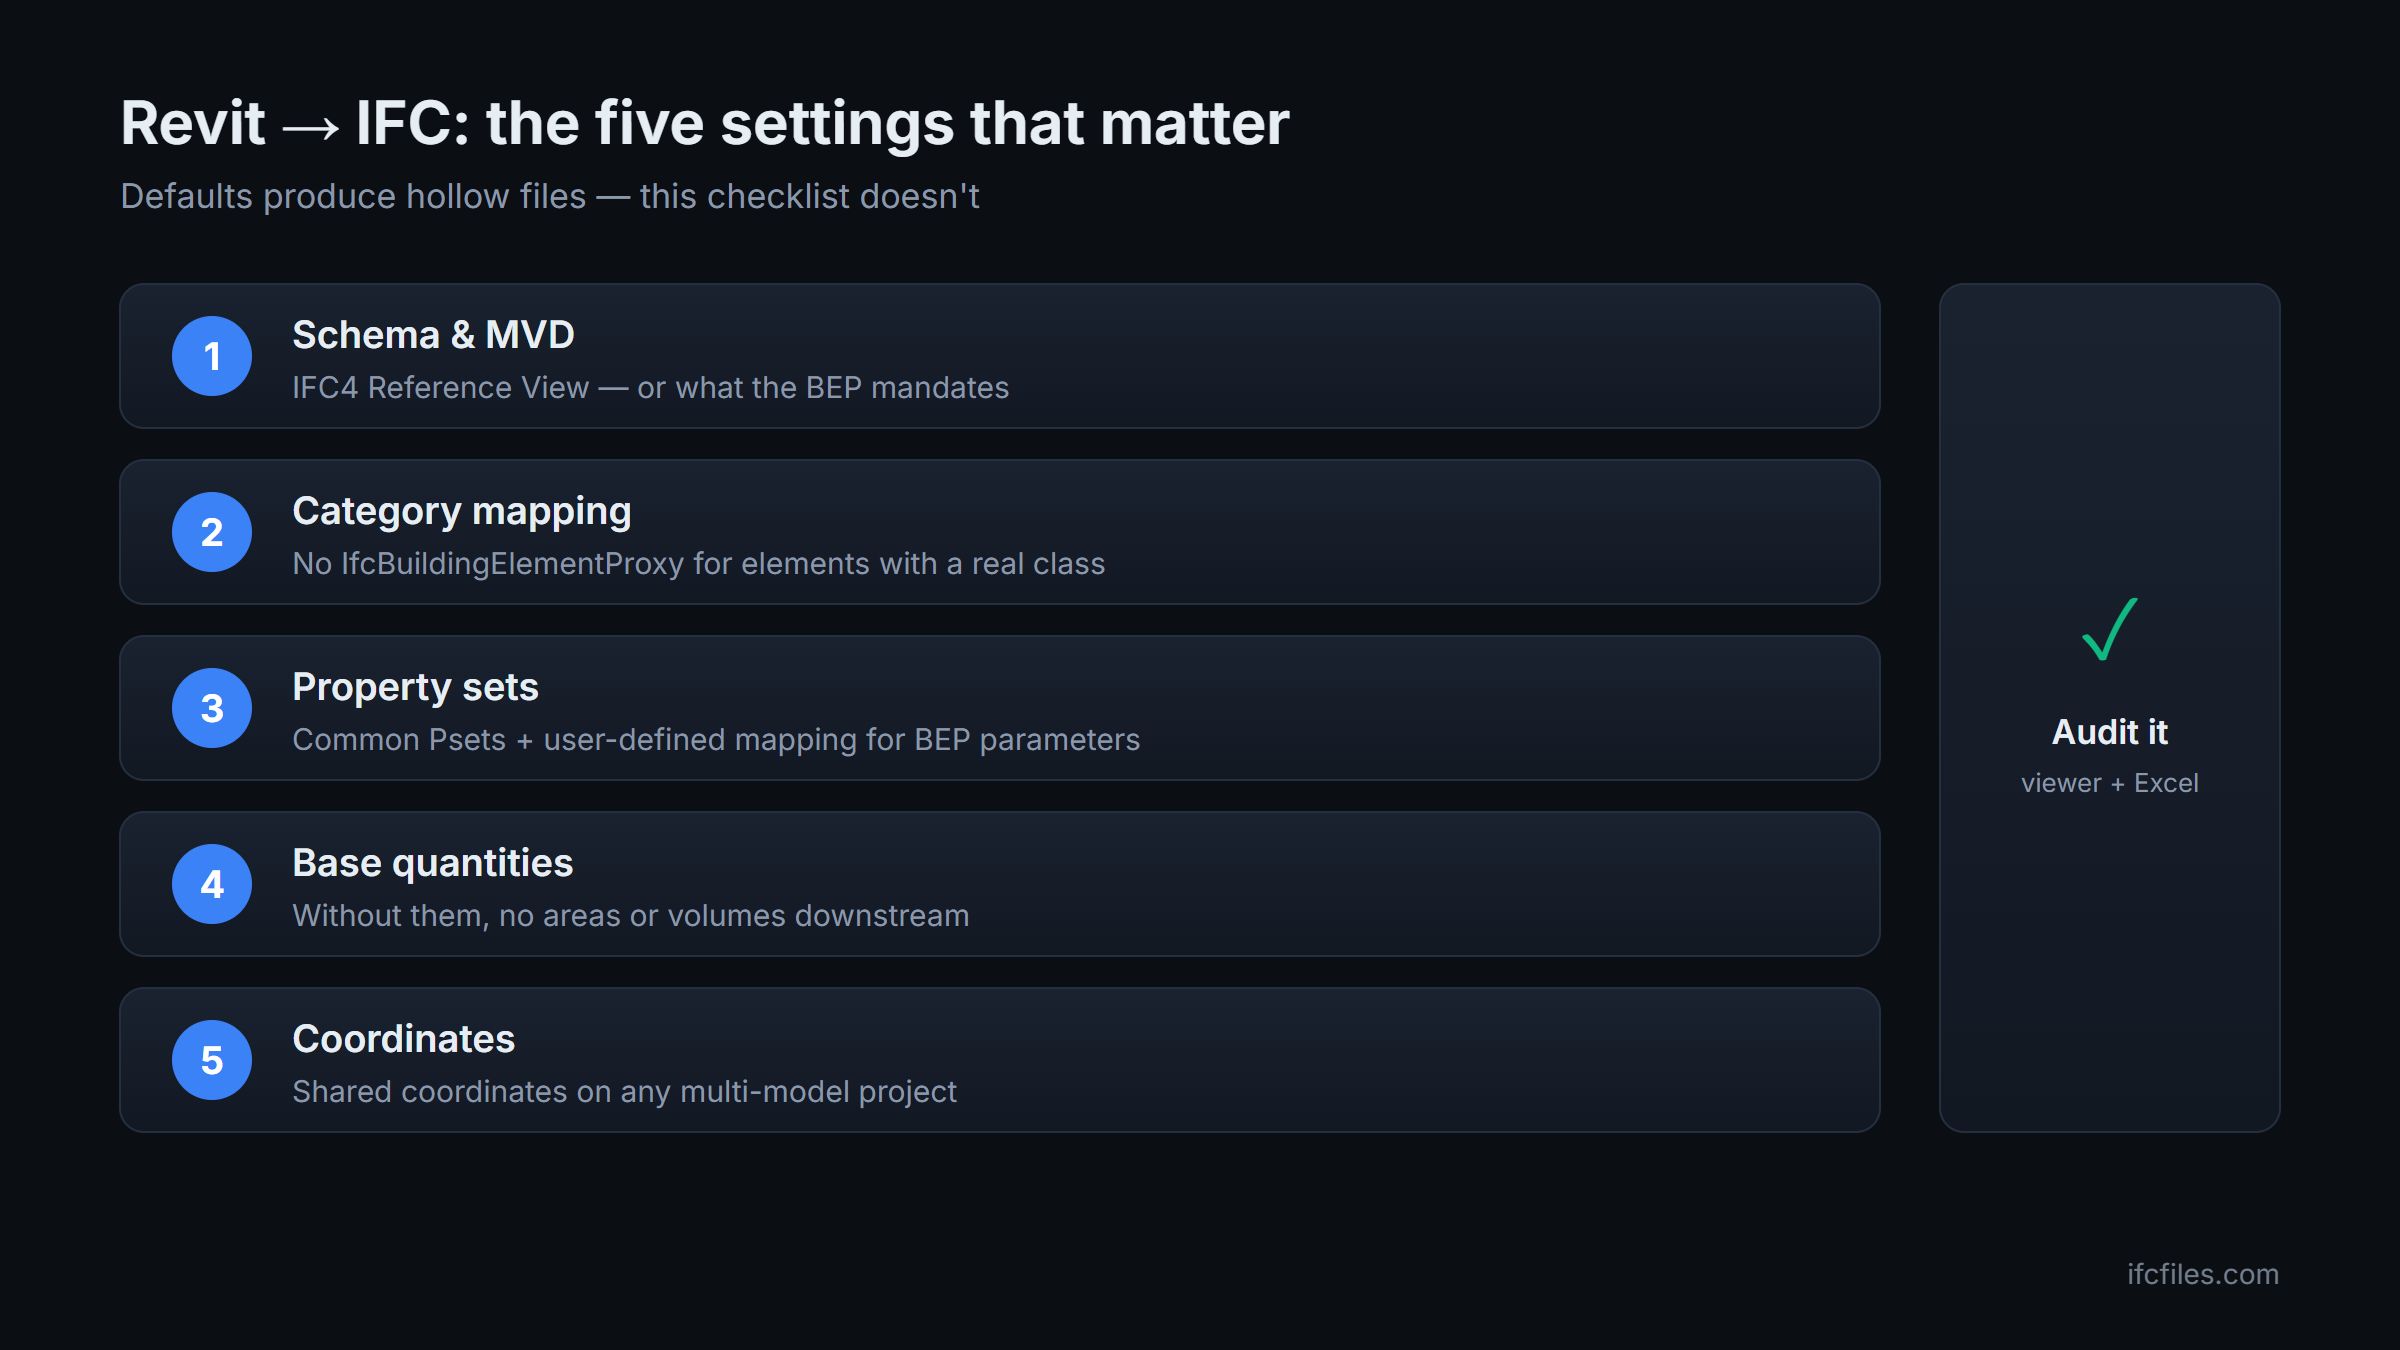Select the Property sets heading
The image size is (2400, 1350).
click(415, 687)
